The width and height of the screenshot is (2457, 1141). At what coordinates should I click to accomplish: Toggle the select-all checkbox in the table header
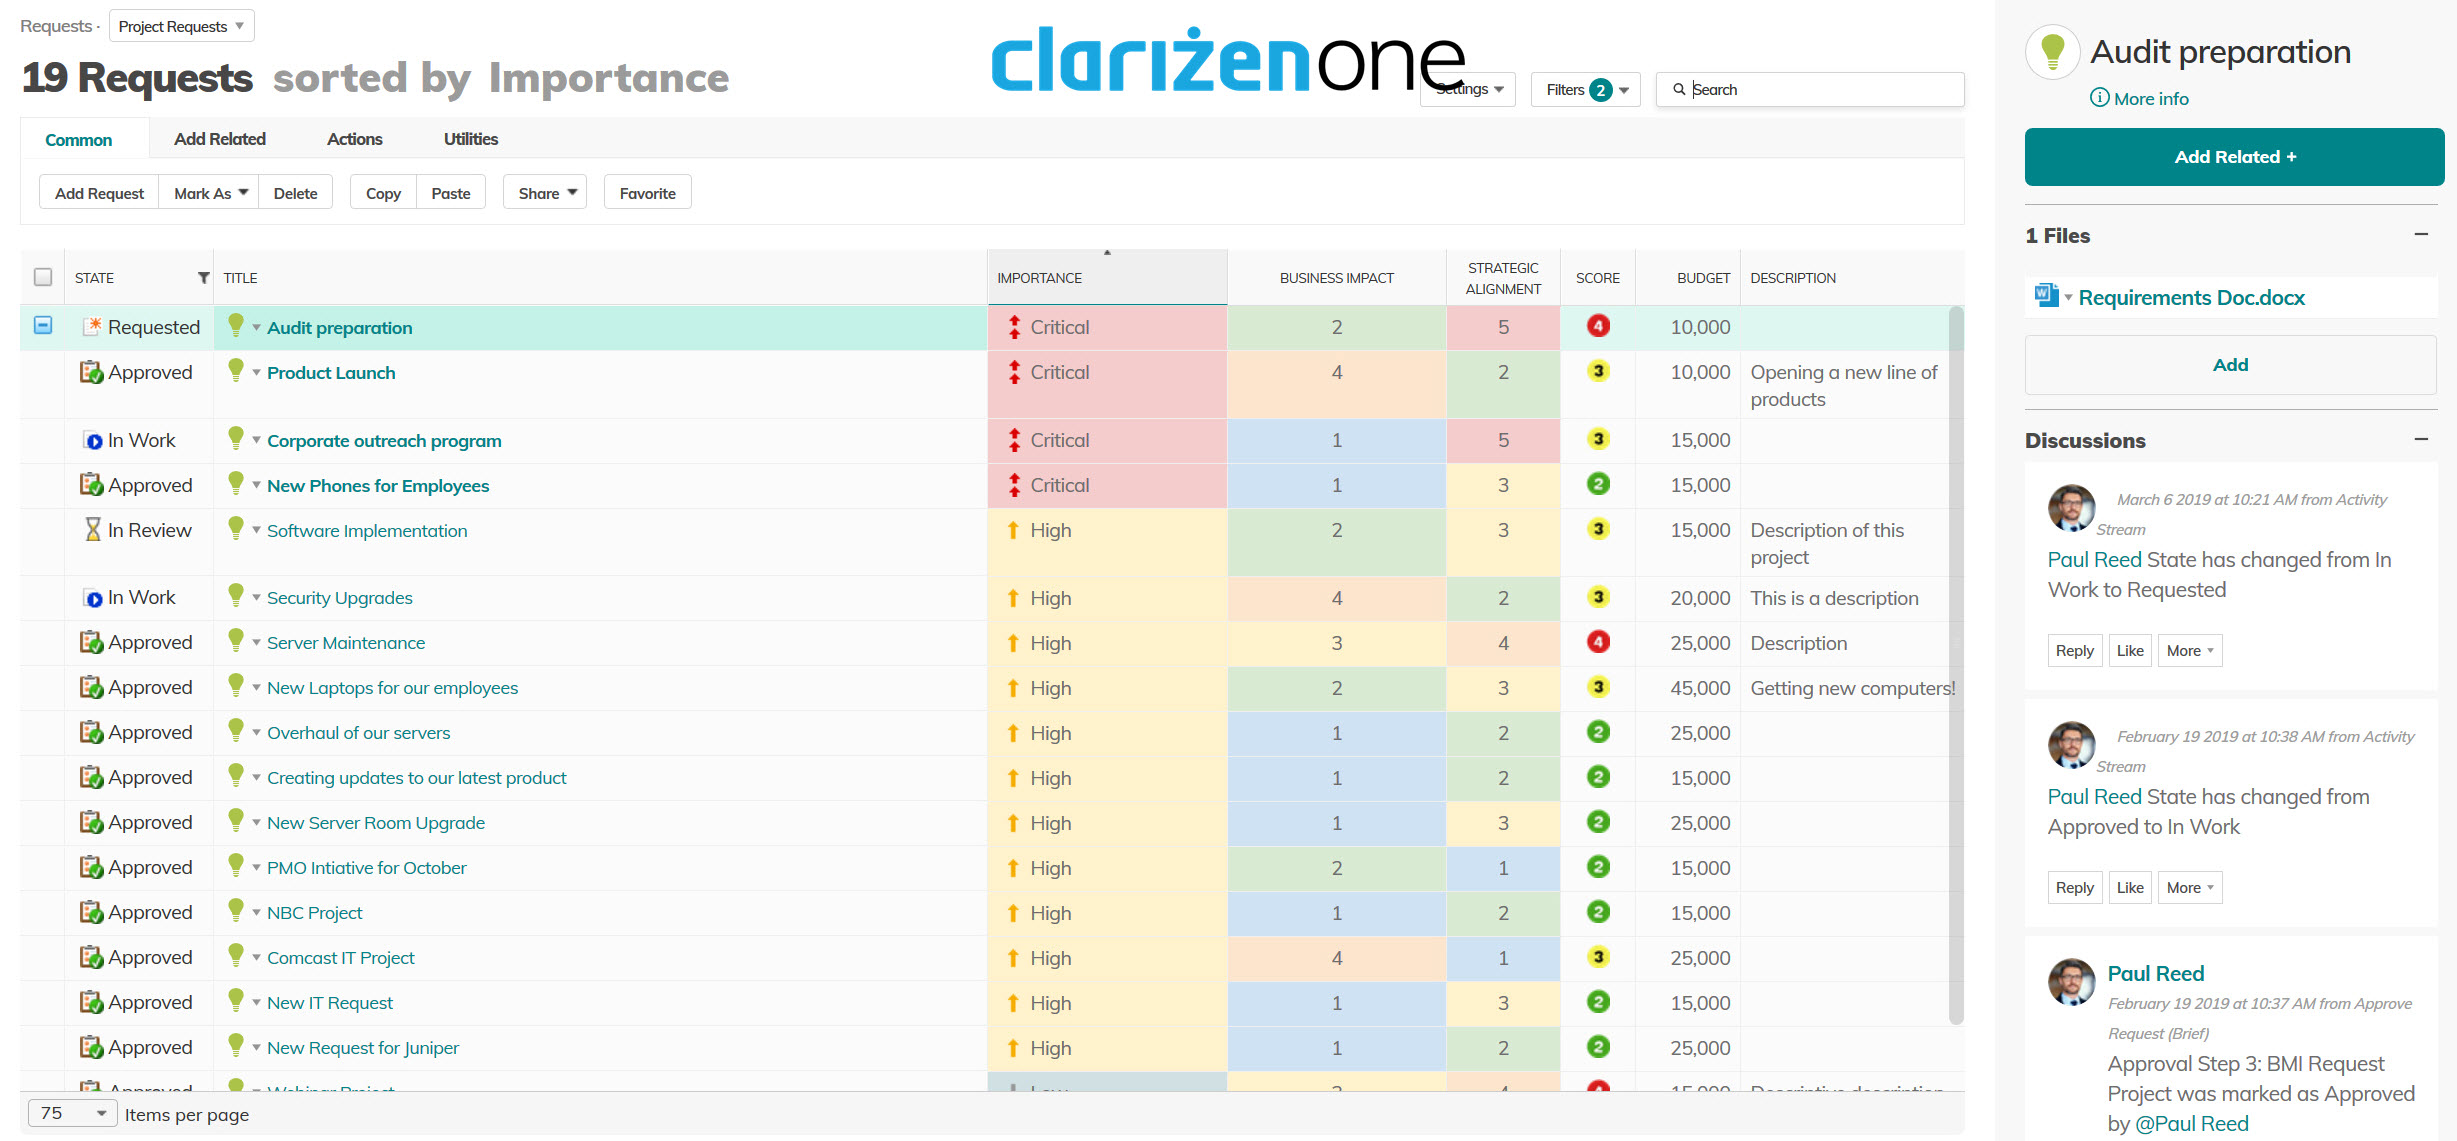point(43,277)
